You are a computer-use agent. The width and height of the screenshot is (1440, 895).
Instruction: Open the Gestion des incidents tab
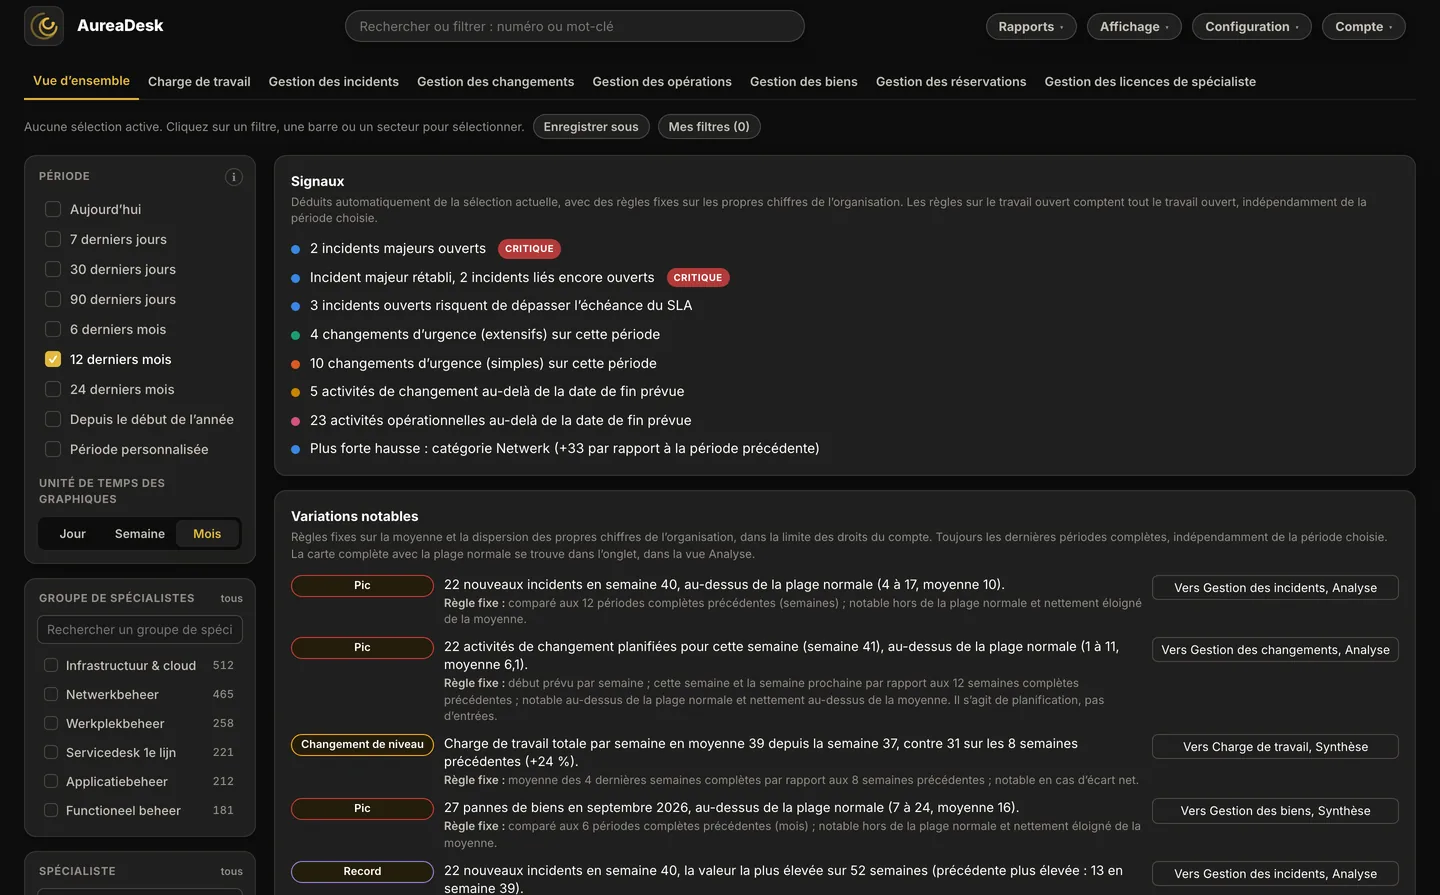point(334,82)
